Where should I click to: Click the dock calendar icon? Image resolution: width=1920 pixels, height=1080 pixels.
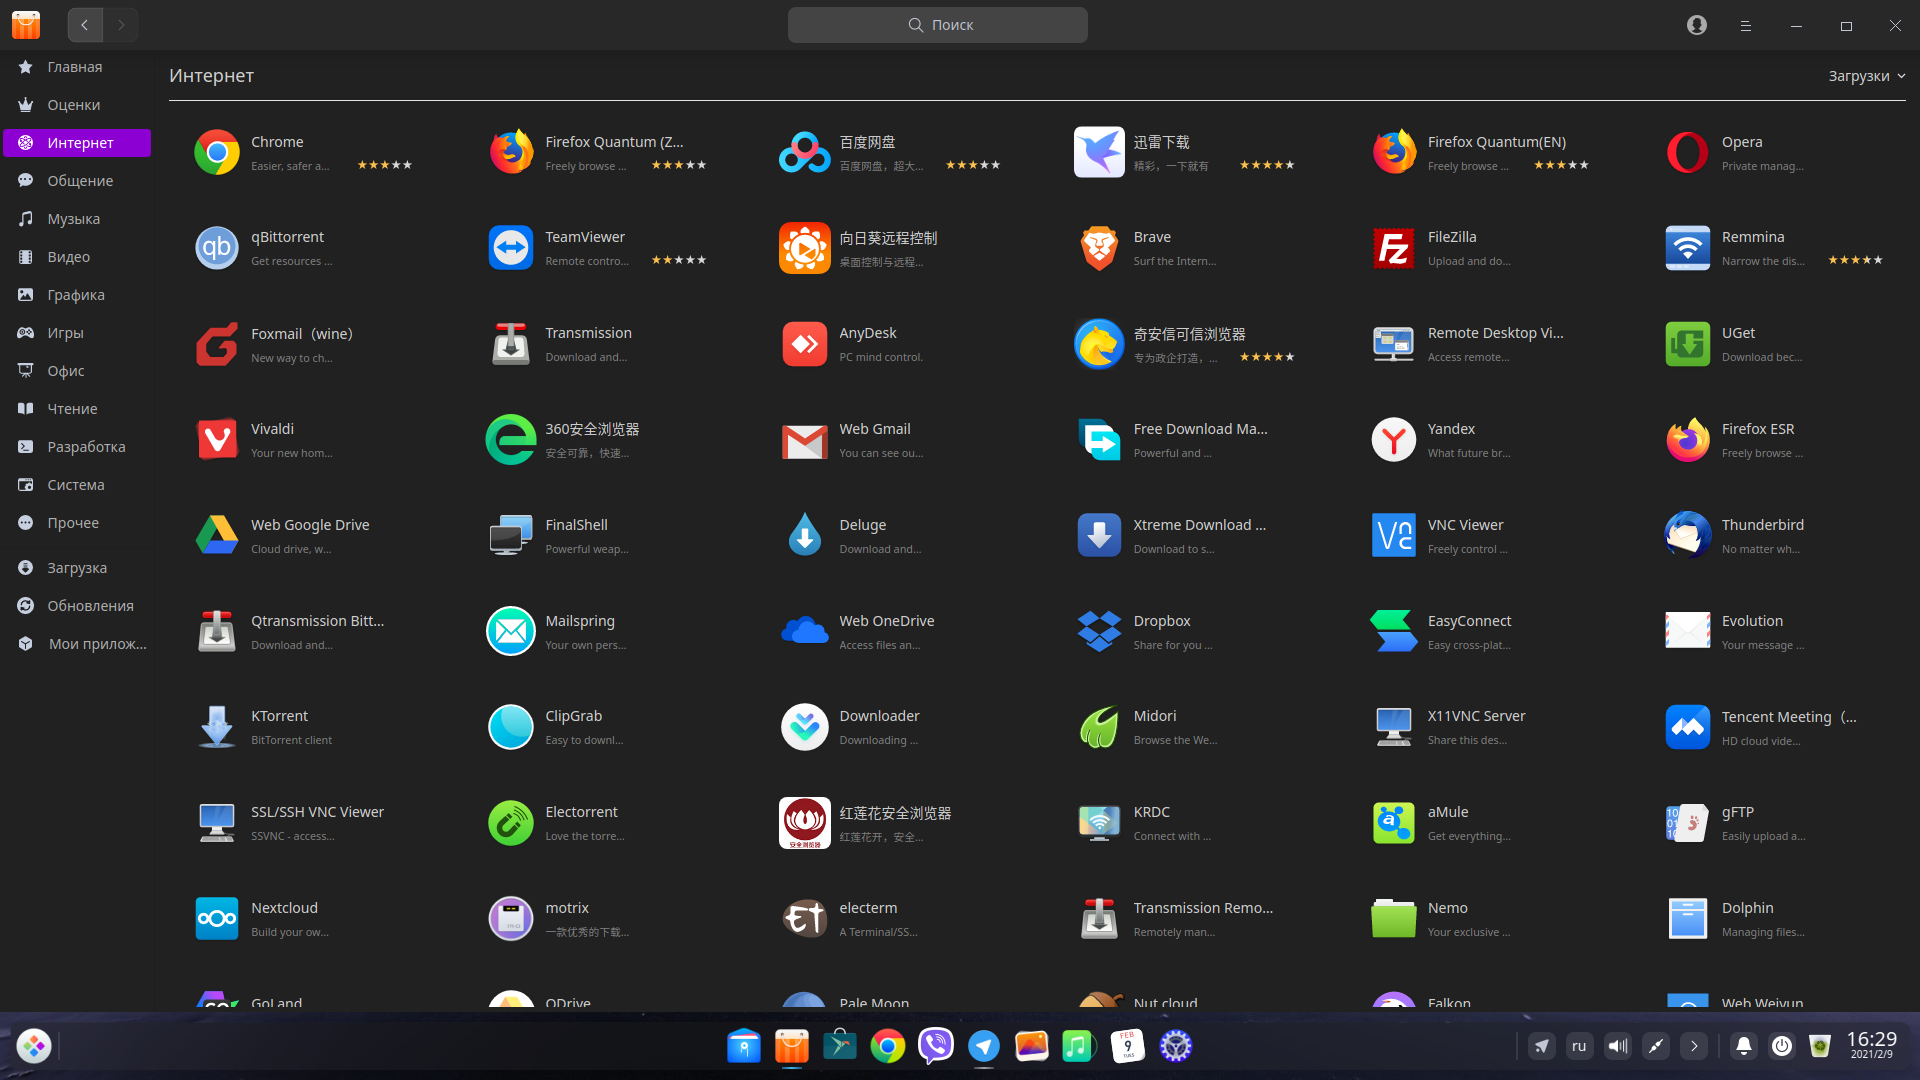click(1127, 1046)
